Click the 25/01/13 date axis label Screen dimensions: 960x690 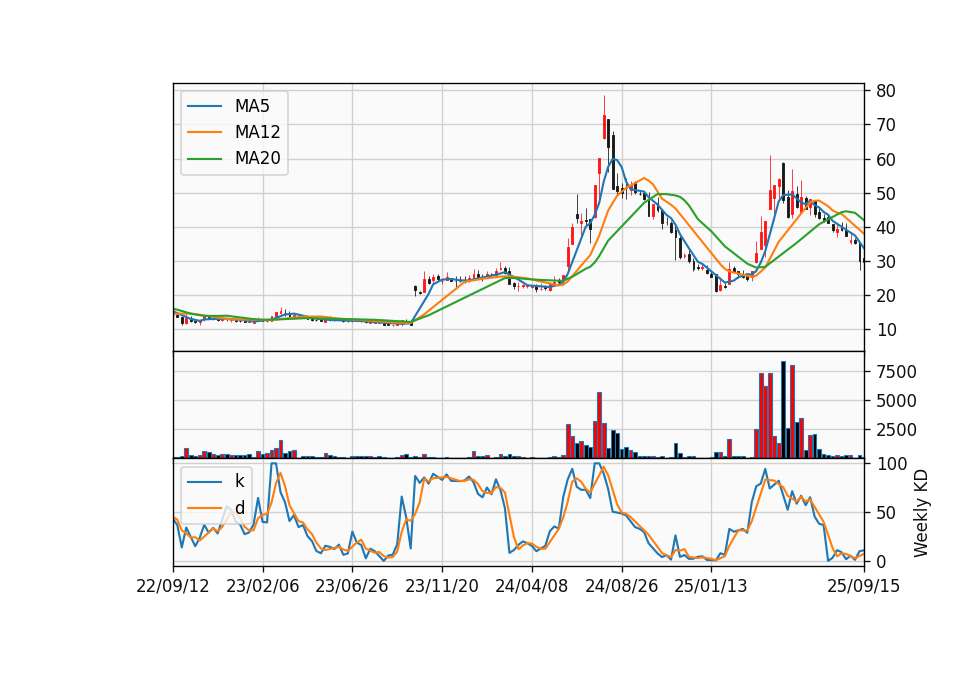point(711,586)
